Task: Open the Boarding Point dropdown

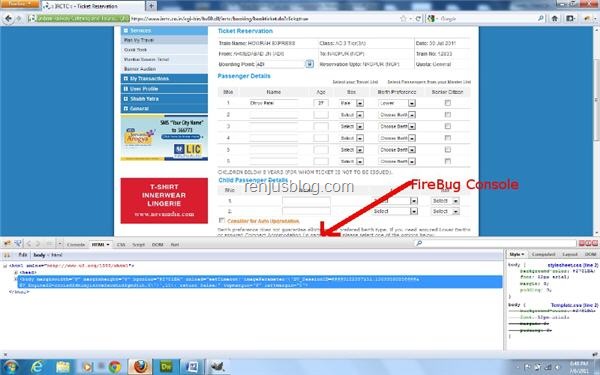Action: [309, 64]
